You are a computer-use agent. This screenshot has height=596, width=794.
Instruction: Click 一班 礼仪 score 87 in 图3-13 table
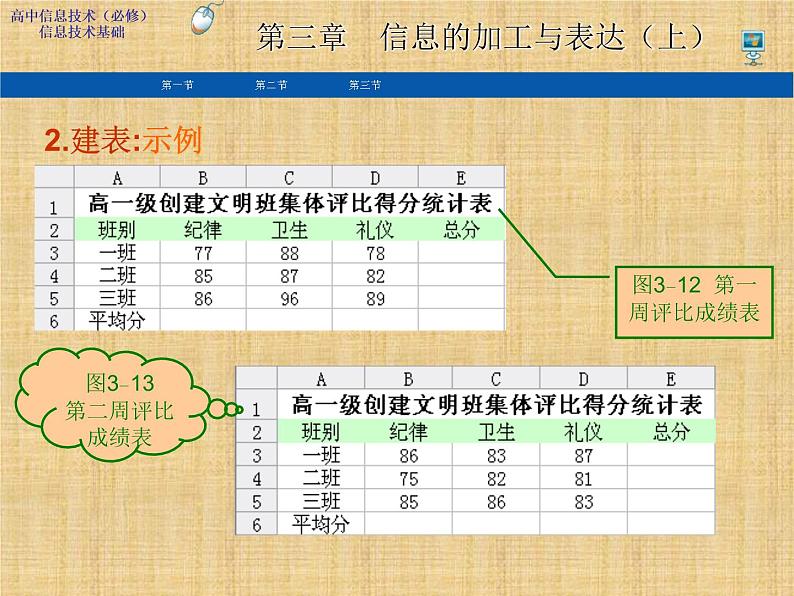click(x=583, y=456)
